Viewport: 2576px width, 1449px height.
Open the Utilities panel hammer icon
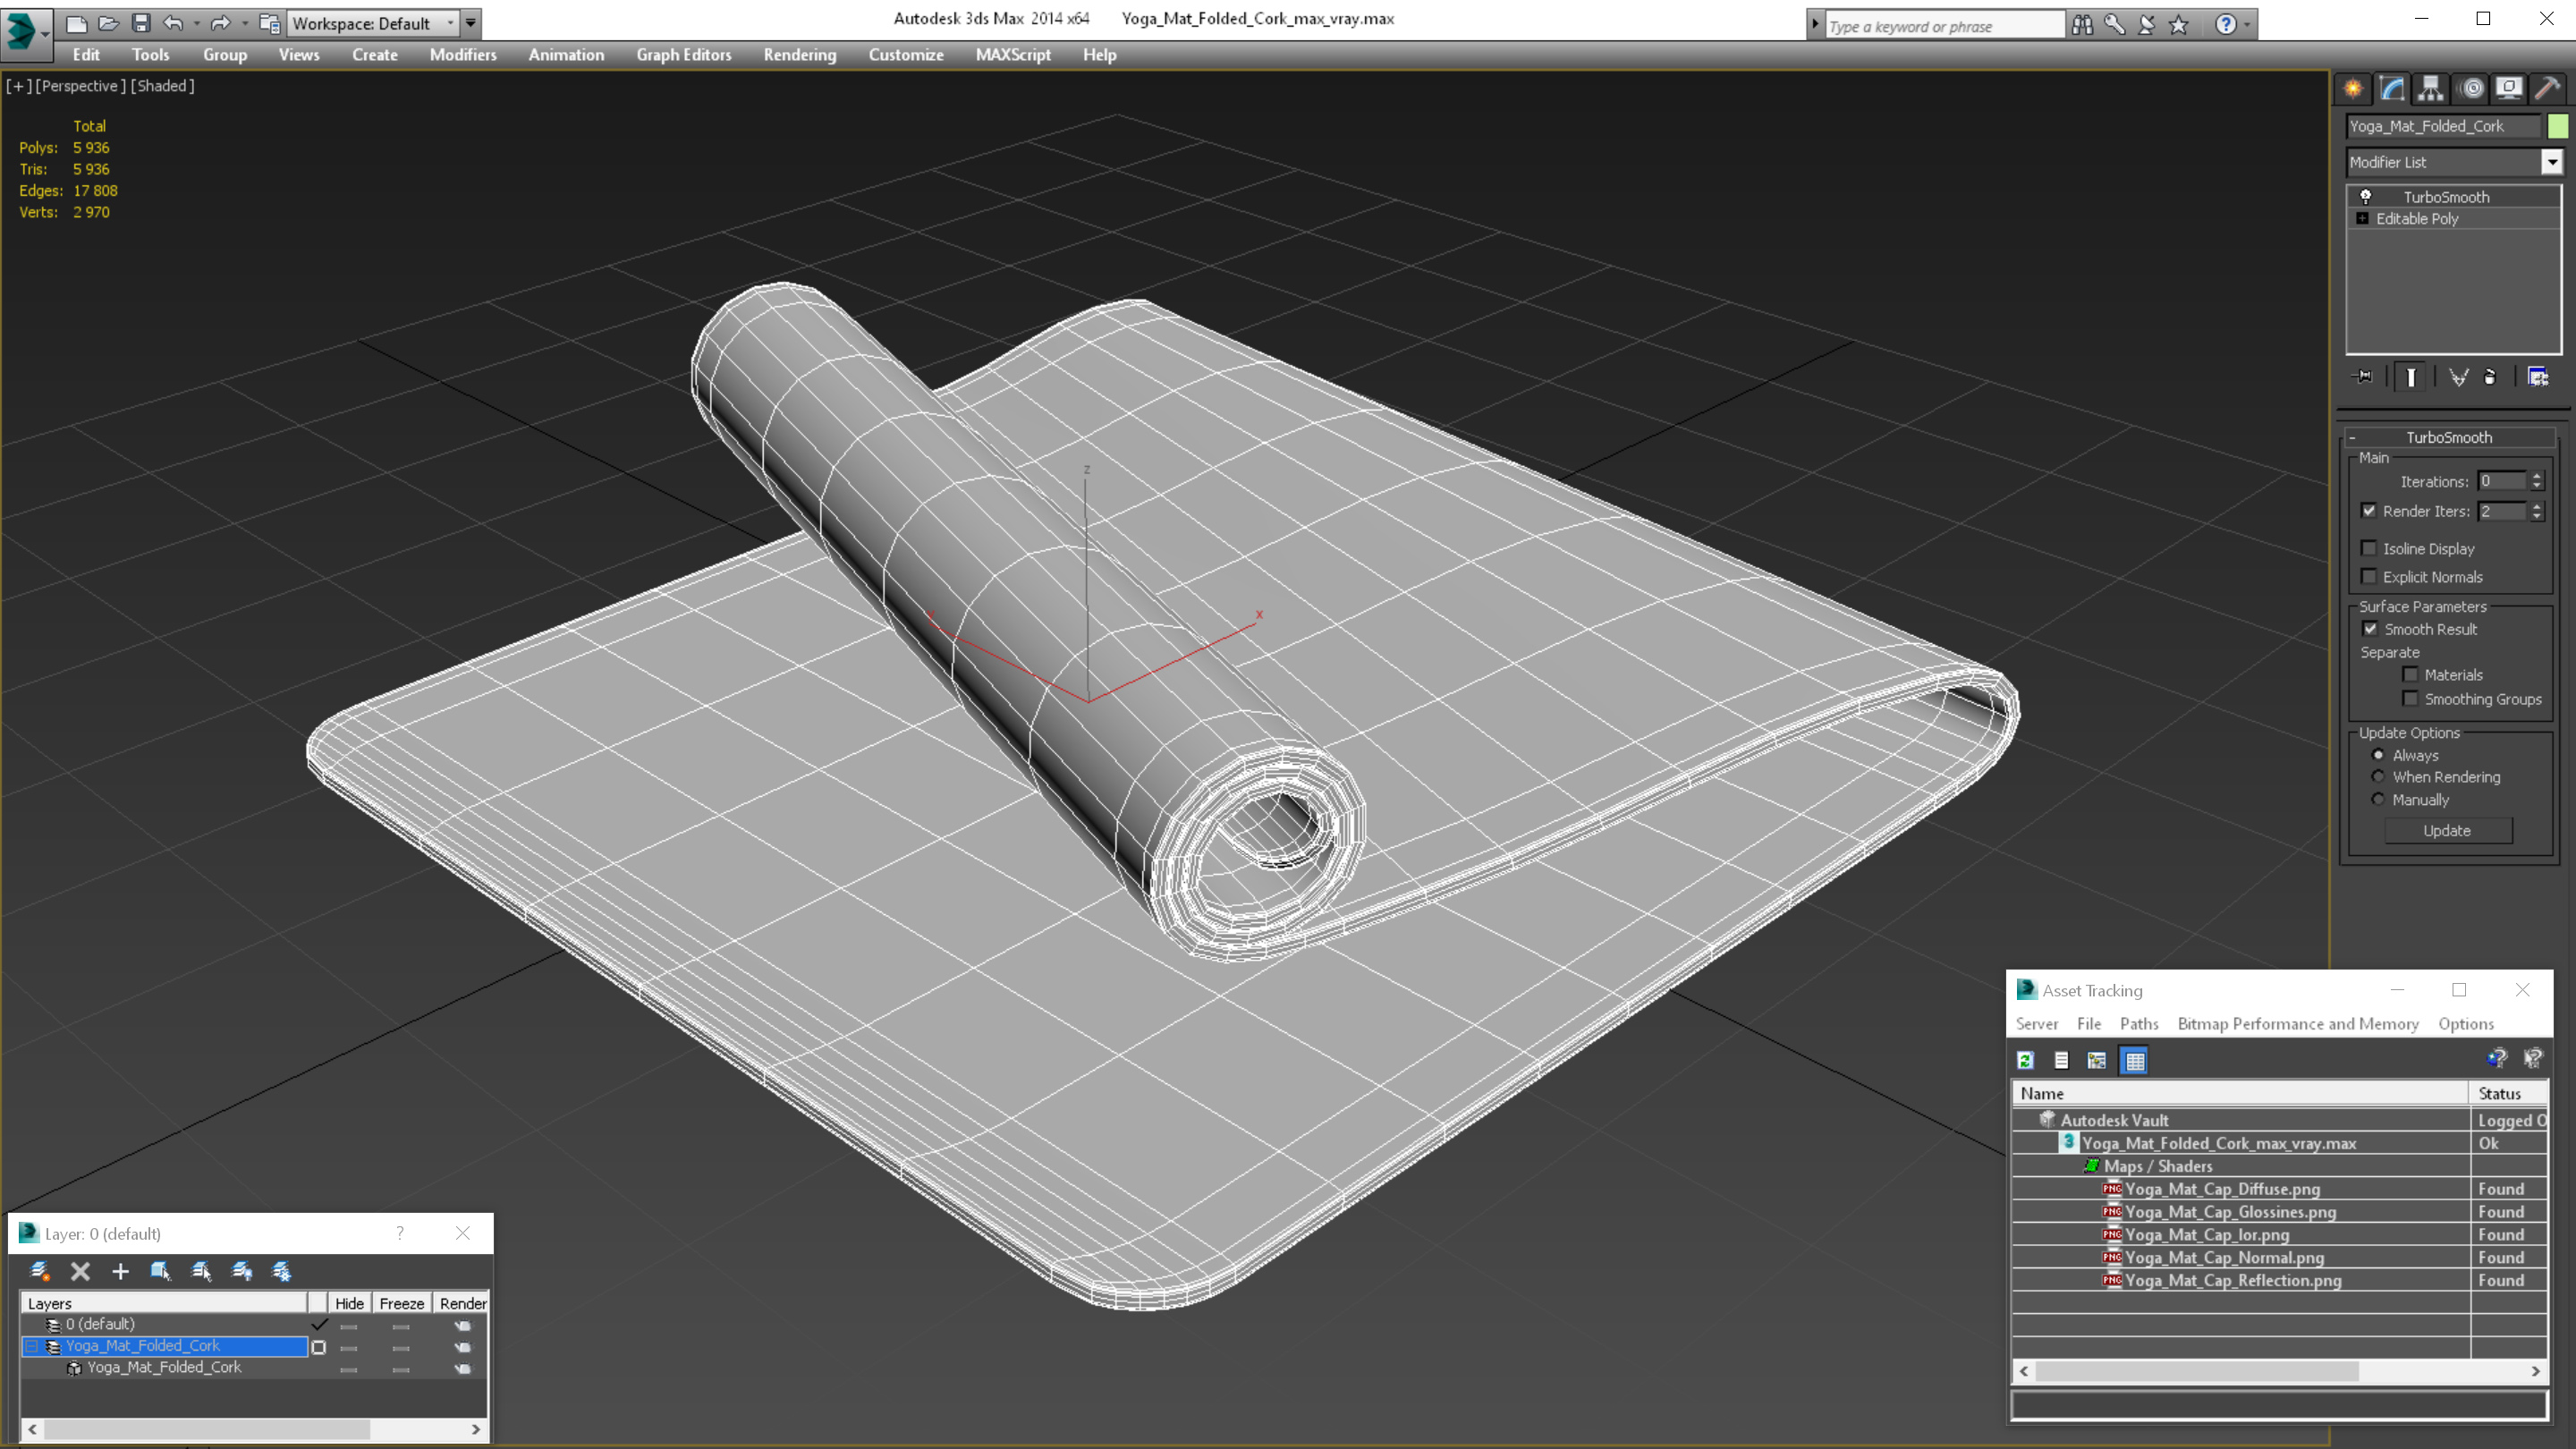[x=2547, y=89]
